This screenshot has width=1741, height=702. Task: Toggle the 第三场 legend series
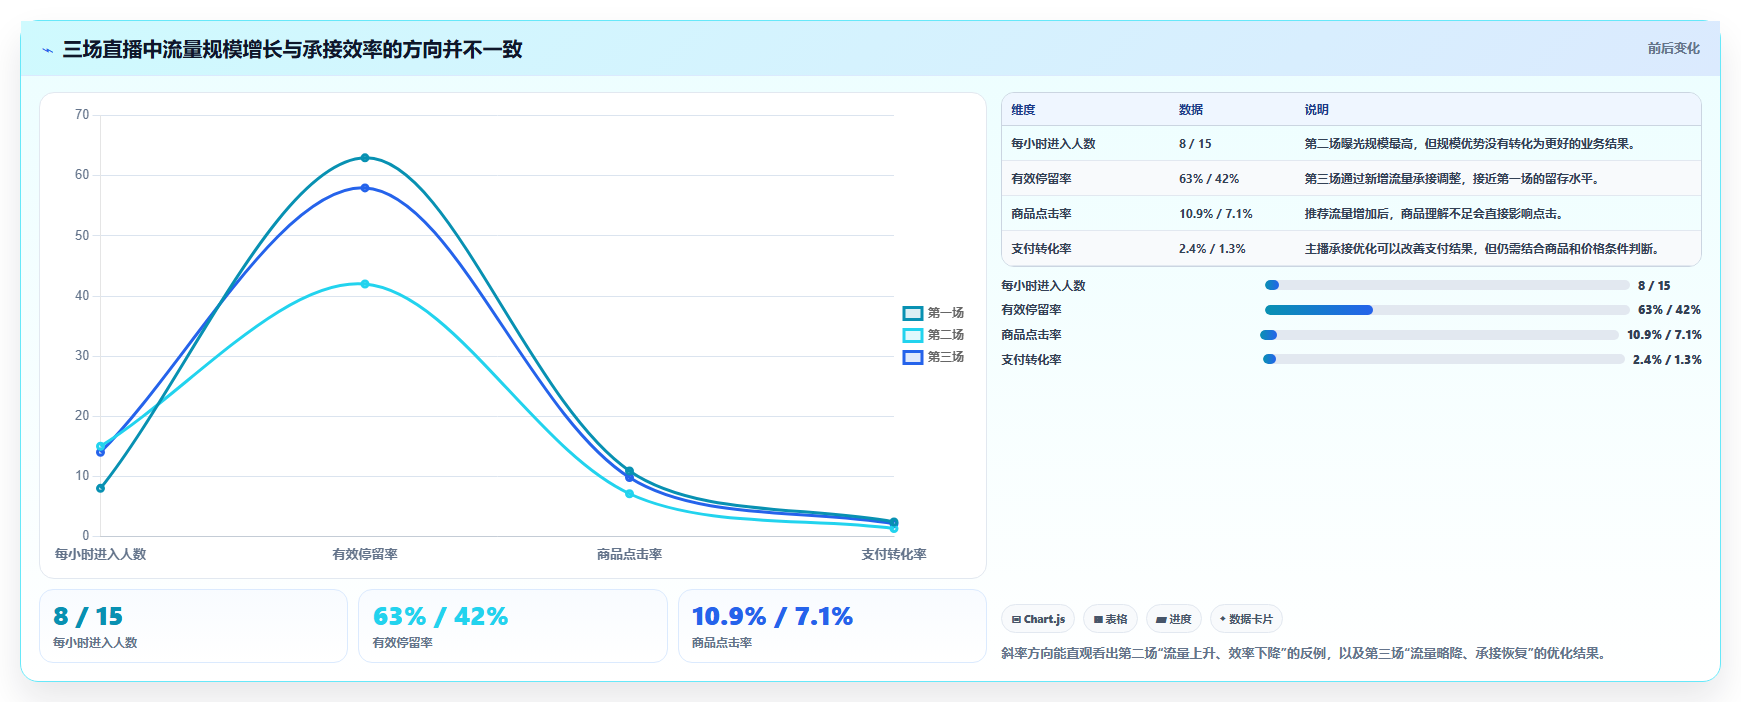pos(933,357)
